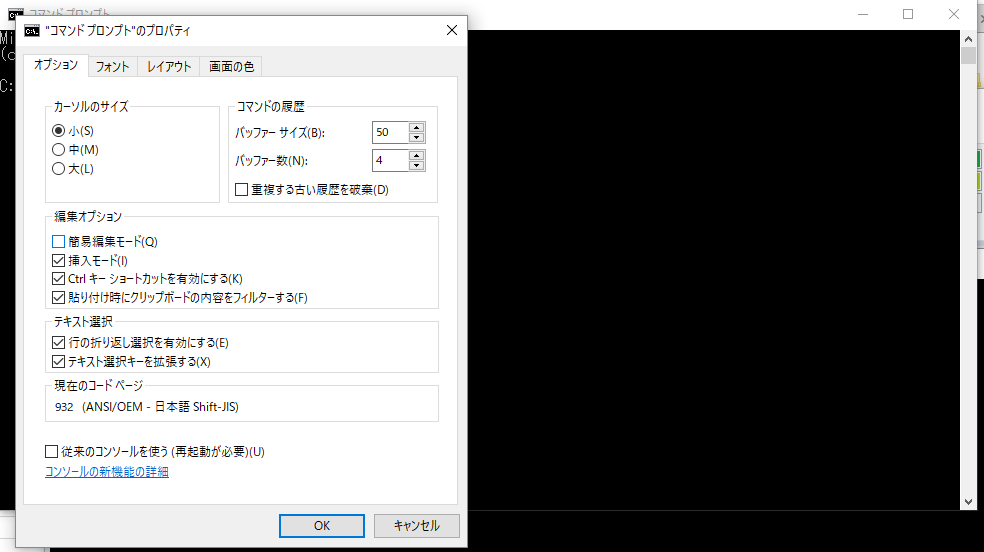Toggle Ctrl キー ショートカットを有効にする(K) checkbox
This screenshot has height=552, width=984.
click(x=58, y=279)
